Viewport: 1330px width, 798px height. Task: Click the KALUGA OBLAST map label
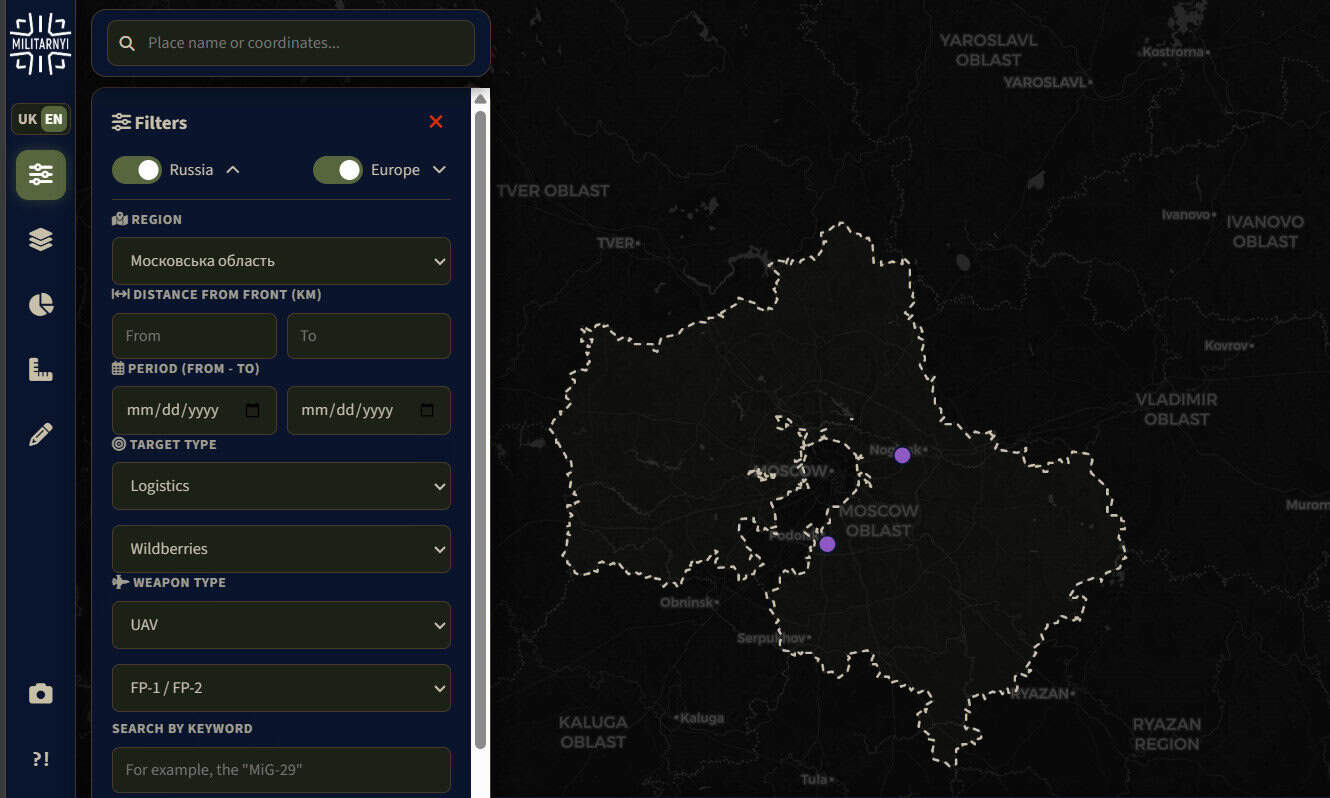[593, 732]
